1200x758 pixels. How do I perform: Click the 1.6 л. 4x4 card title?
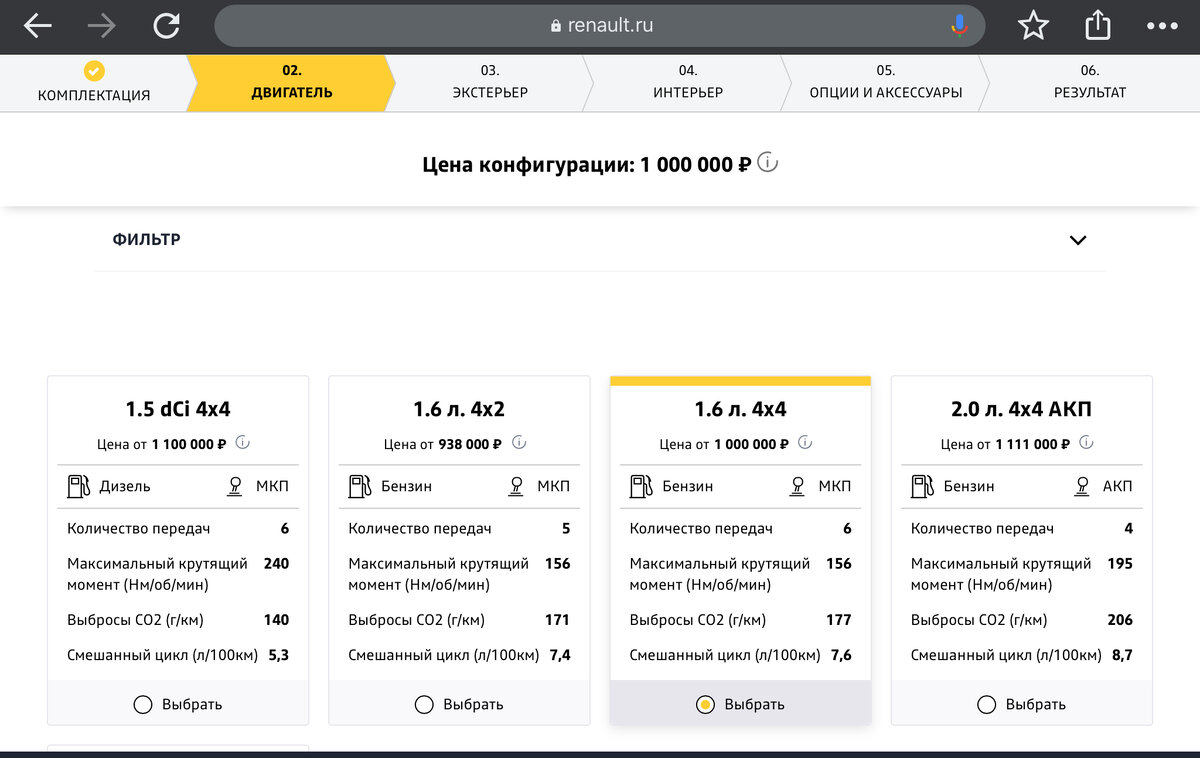coord(741,409)
